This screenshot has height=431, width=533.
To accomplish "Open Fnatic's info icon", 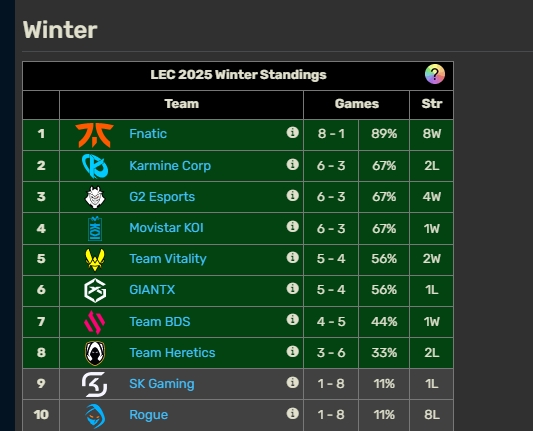I will click(x=292, y=132).
